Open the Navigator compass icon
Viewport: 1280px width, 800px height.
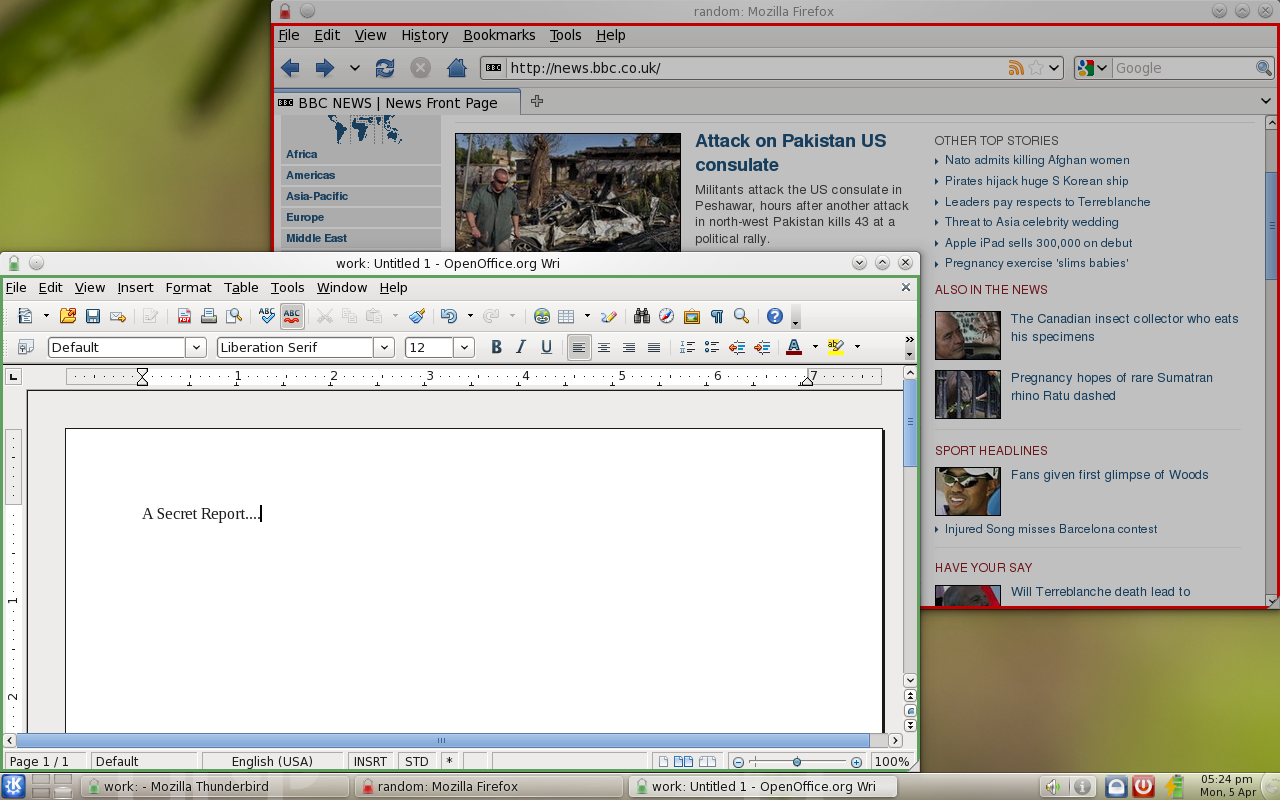[667, 316]
